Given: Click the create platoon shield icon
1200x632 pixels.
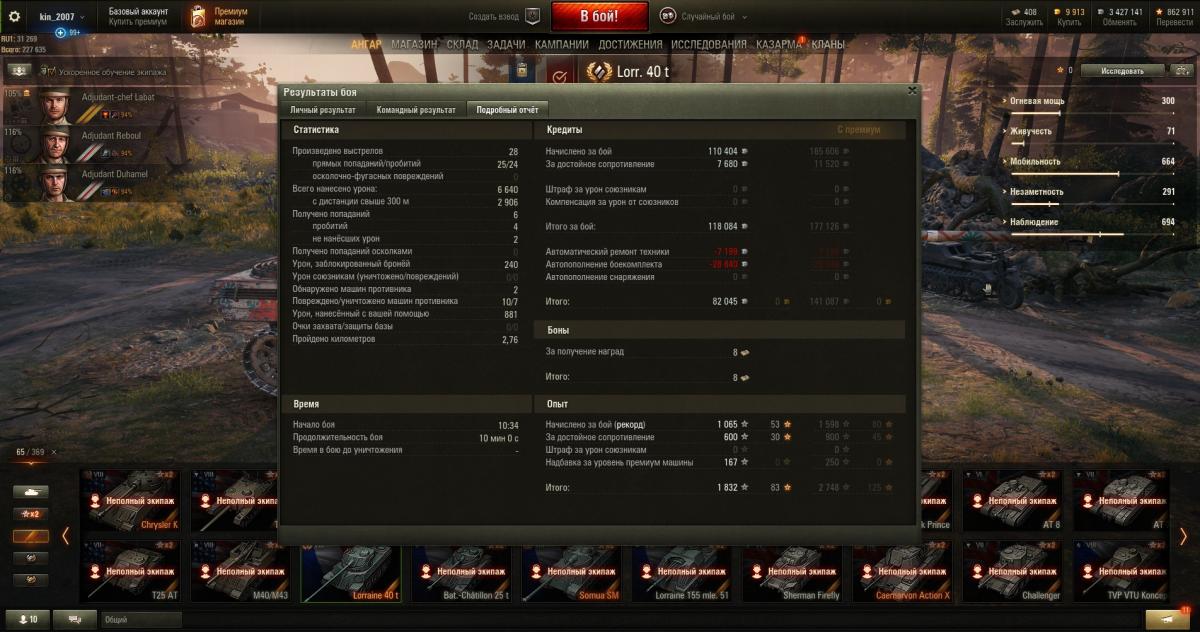Looking at the screenshot, I should point(533,16).
